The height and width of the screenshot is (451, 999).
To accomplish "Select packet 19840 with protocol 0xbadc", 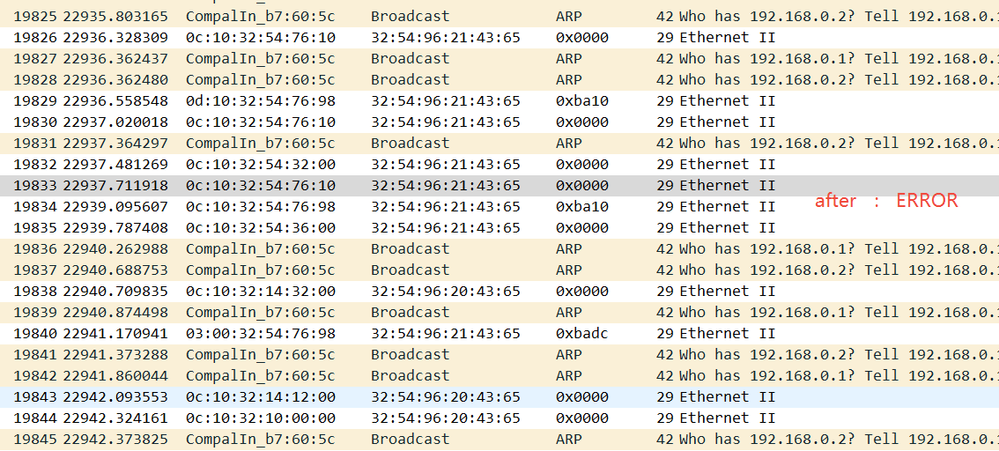I will 400,333.
